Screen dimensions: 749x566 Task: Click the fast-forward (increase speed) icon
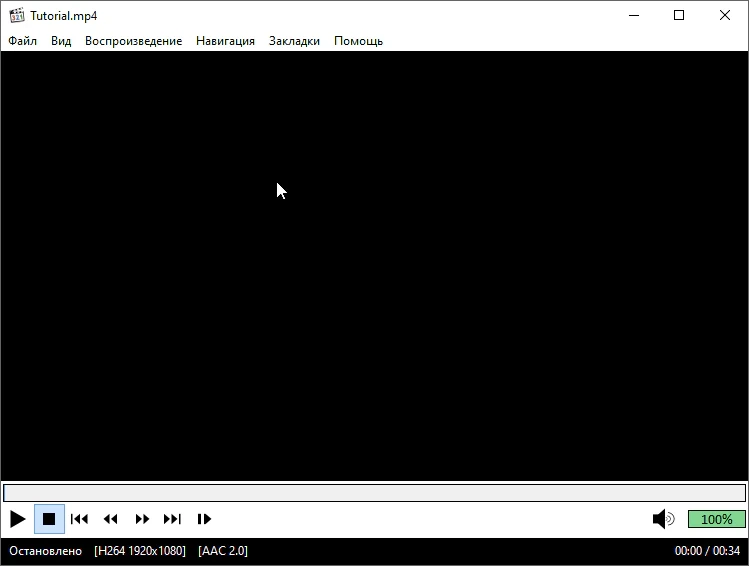[142, 519]
